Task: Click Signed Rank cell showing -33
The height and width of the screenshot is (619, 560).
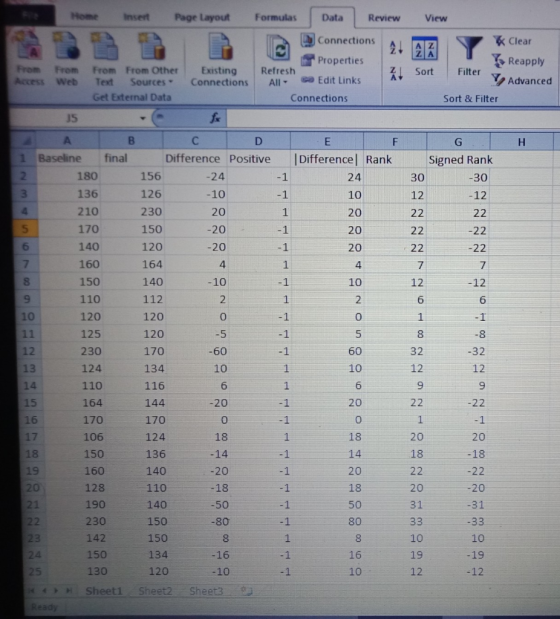Action: point(456,522)
